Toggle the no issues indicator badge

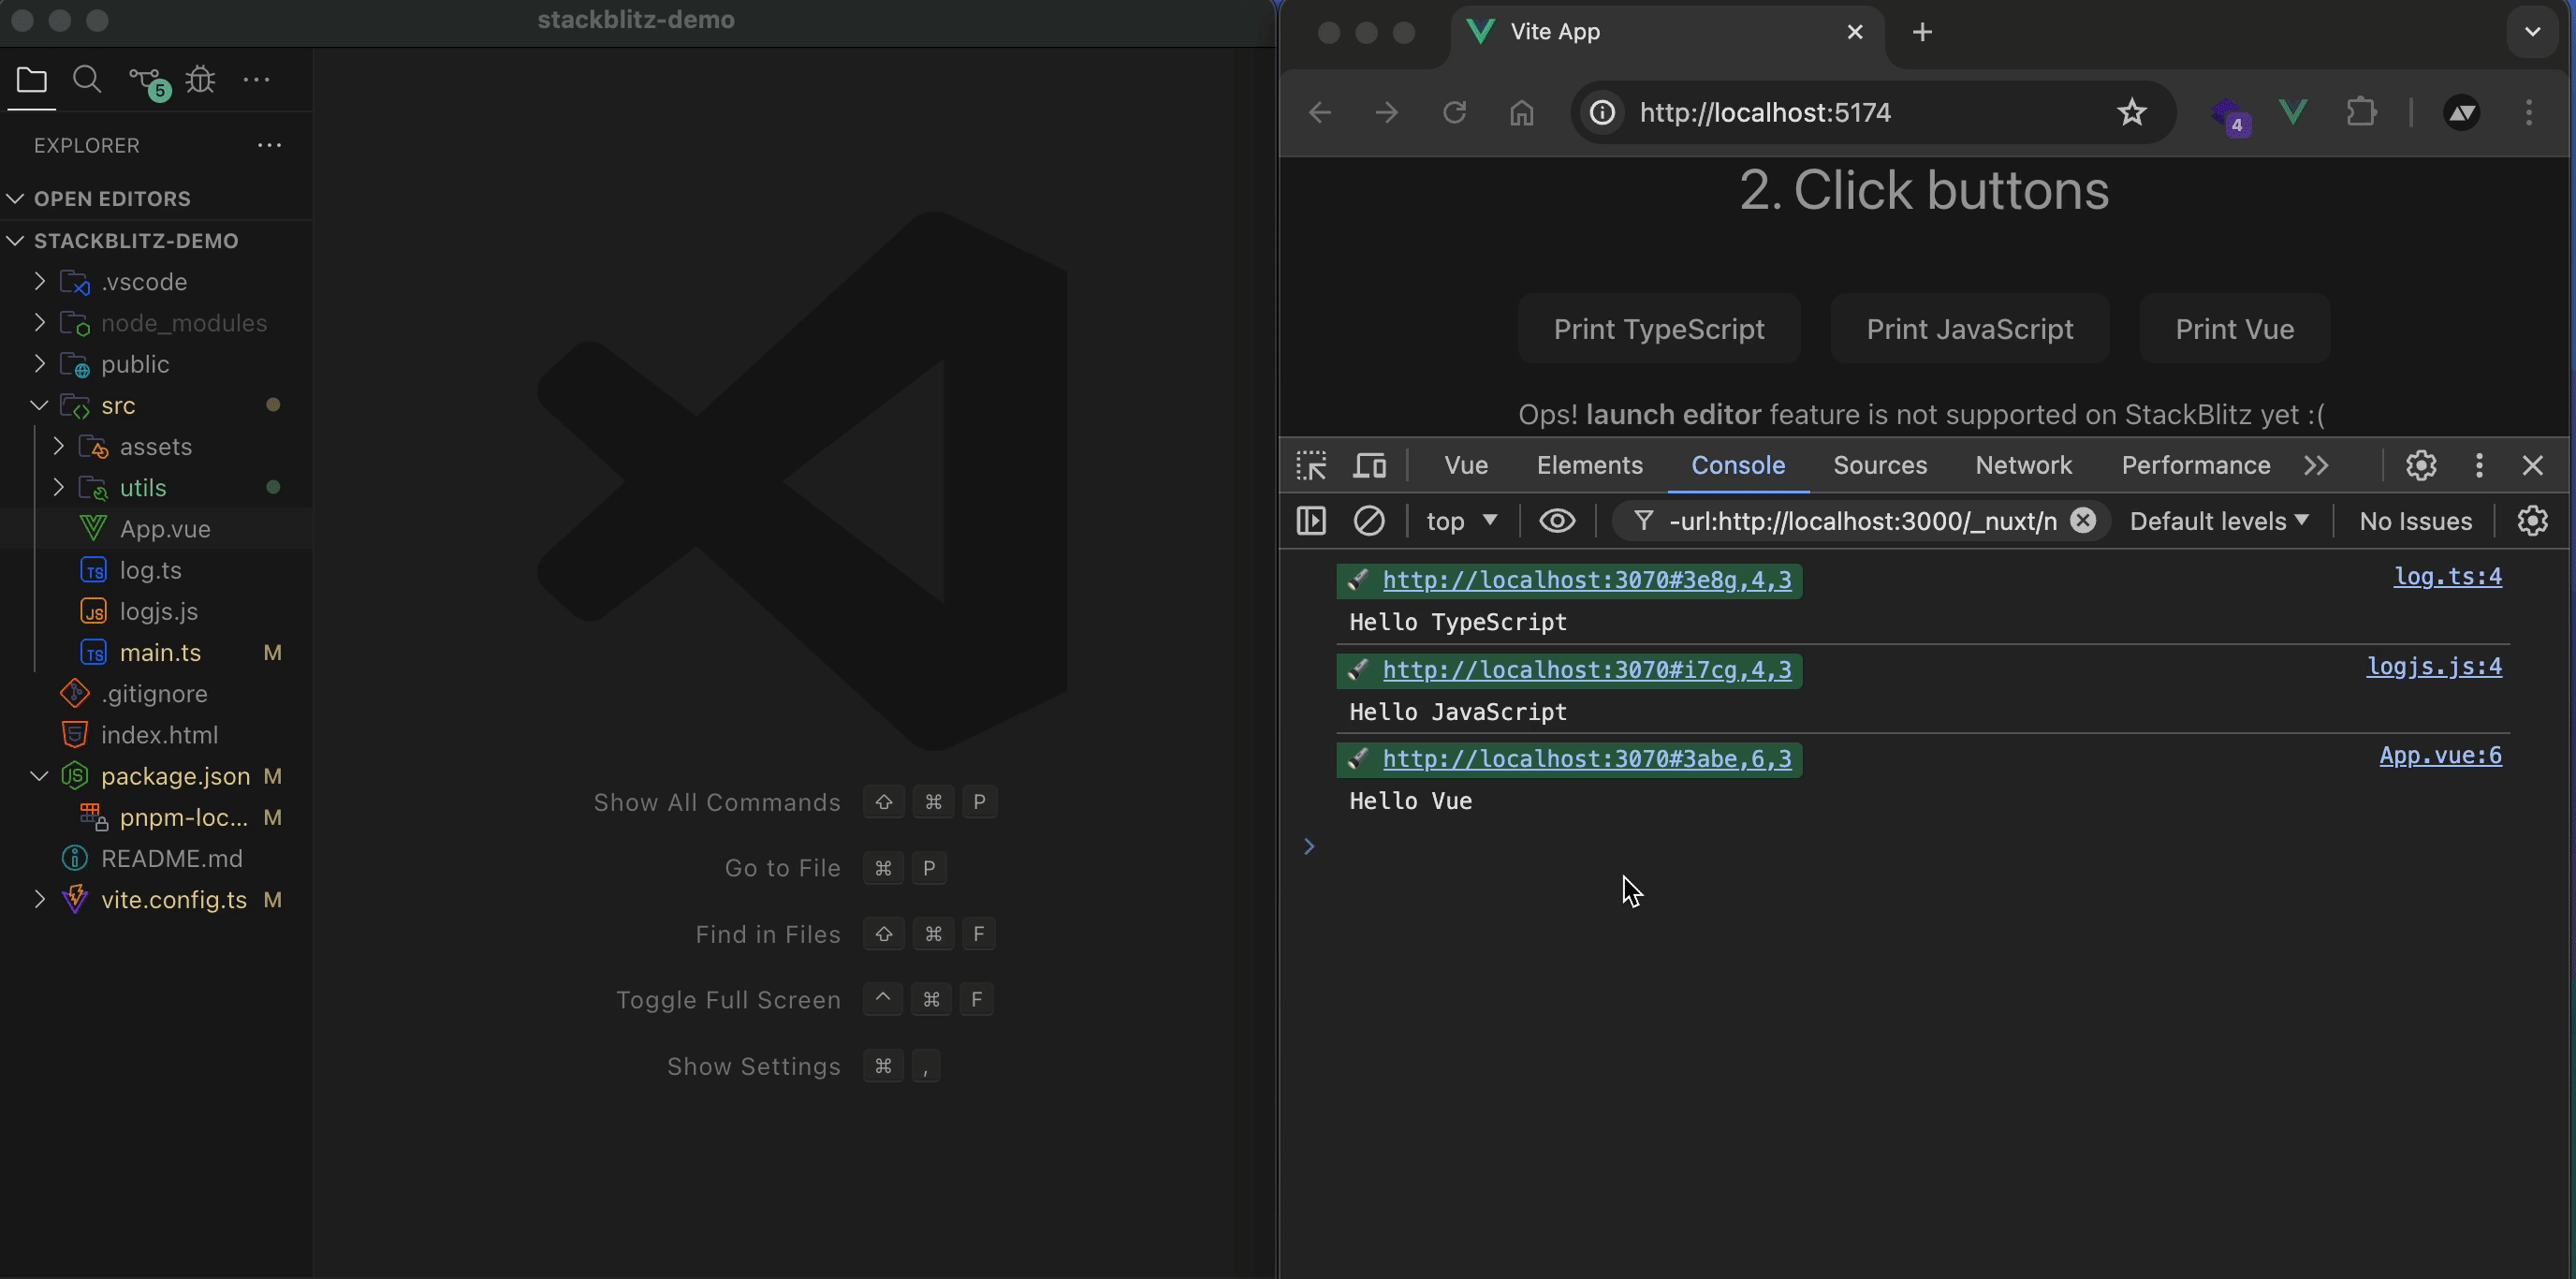tap(2415, 522)
